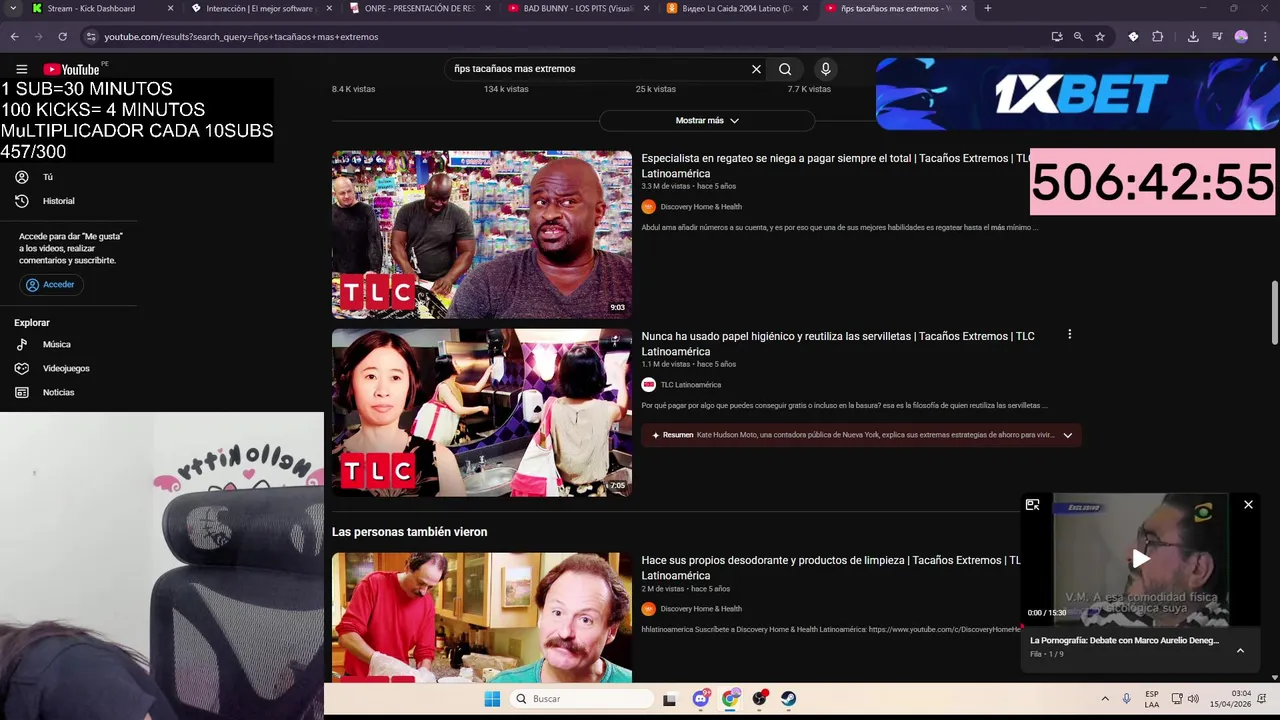Click the page vertical scrollbar thumb
This screenshot has width=1280, height=720.
(1274, 312)
